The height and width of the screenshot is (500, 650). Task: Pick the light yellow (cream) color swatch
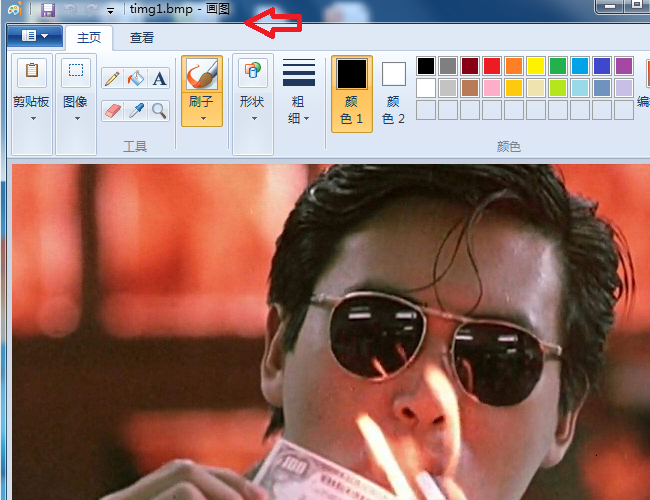[x=536, y=88]
